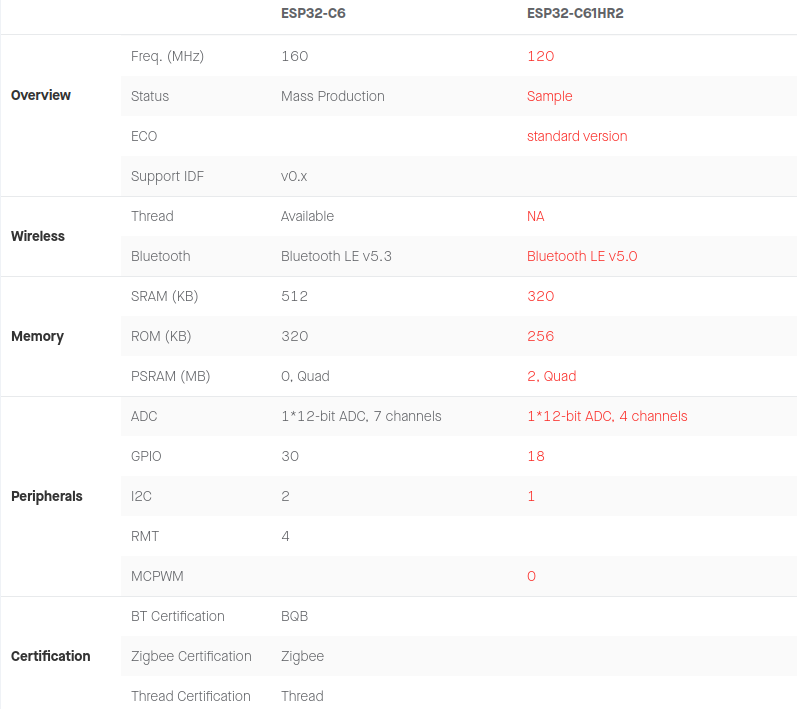797x709 pixels.
Task: Click the 'Mass Production' status cell
Action: [332, 96]
